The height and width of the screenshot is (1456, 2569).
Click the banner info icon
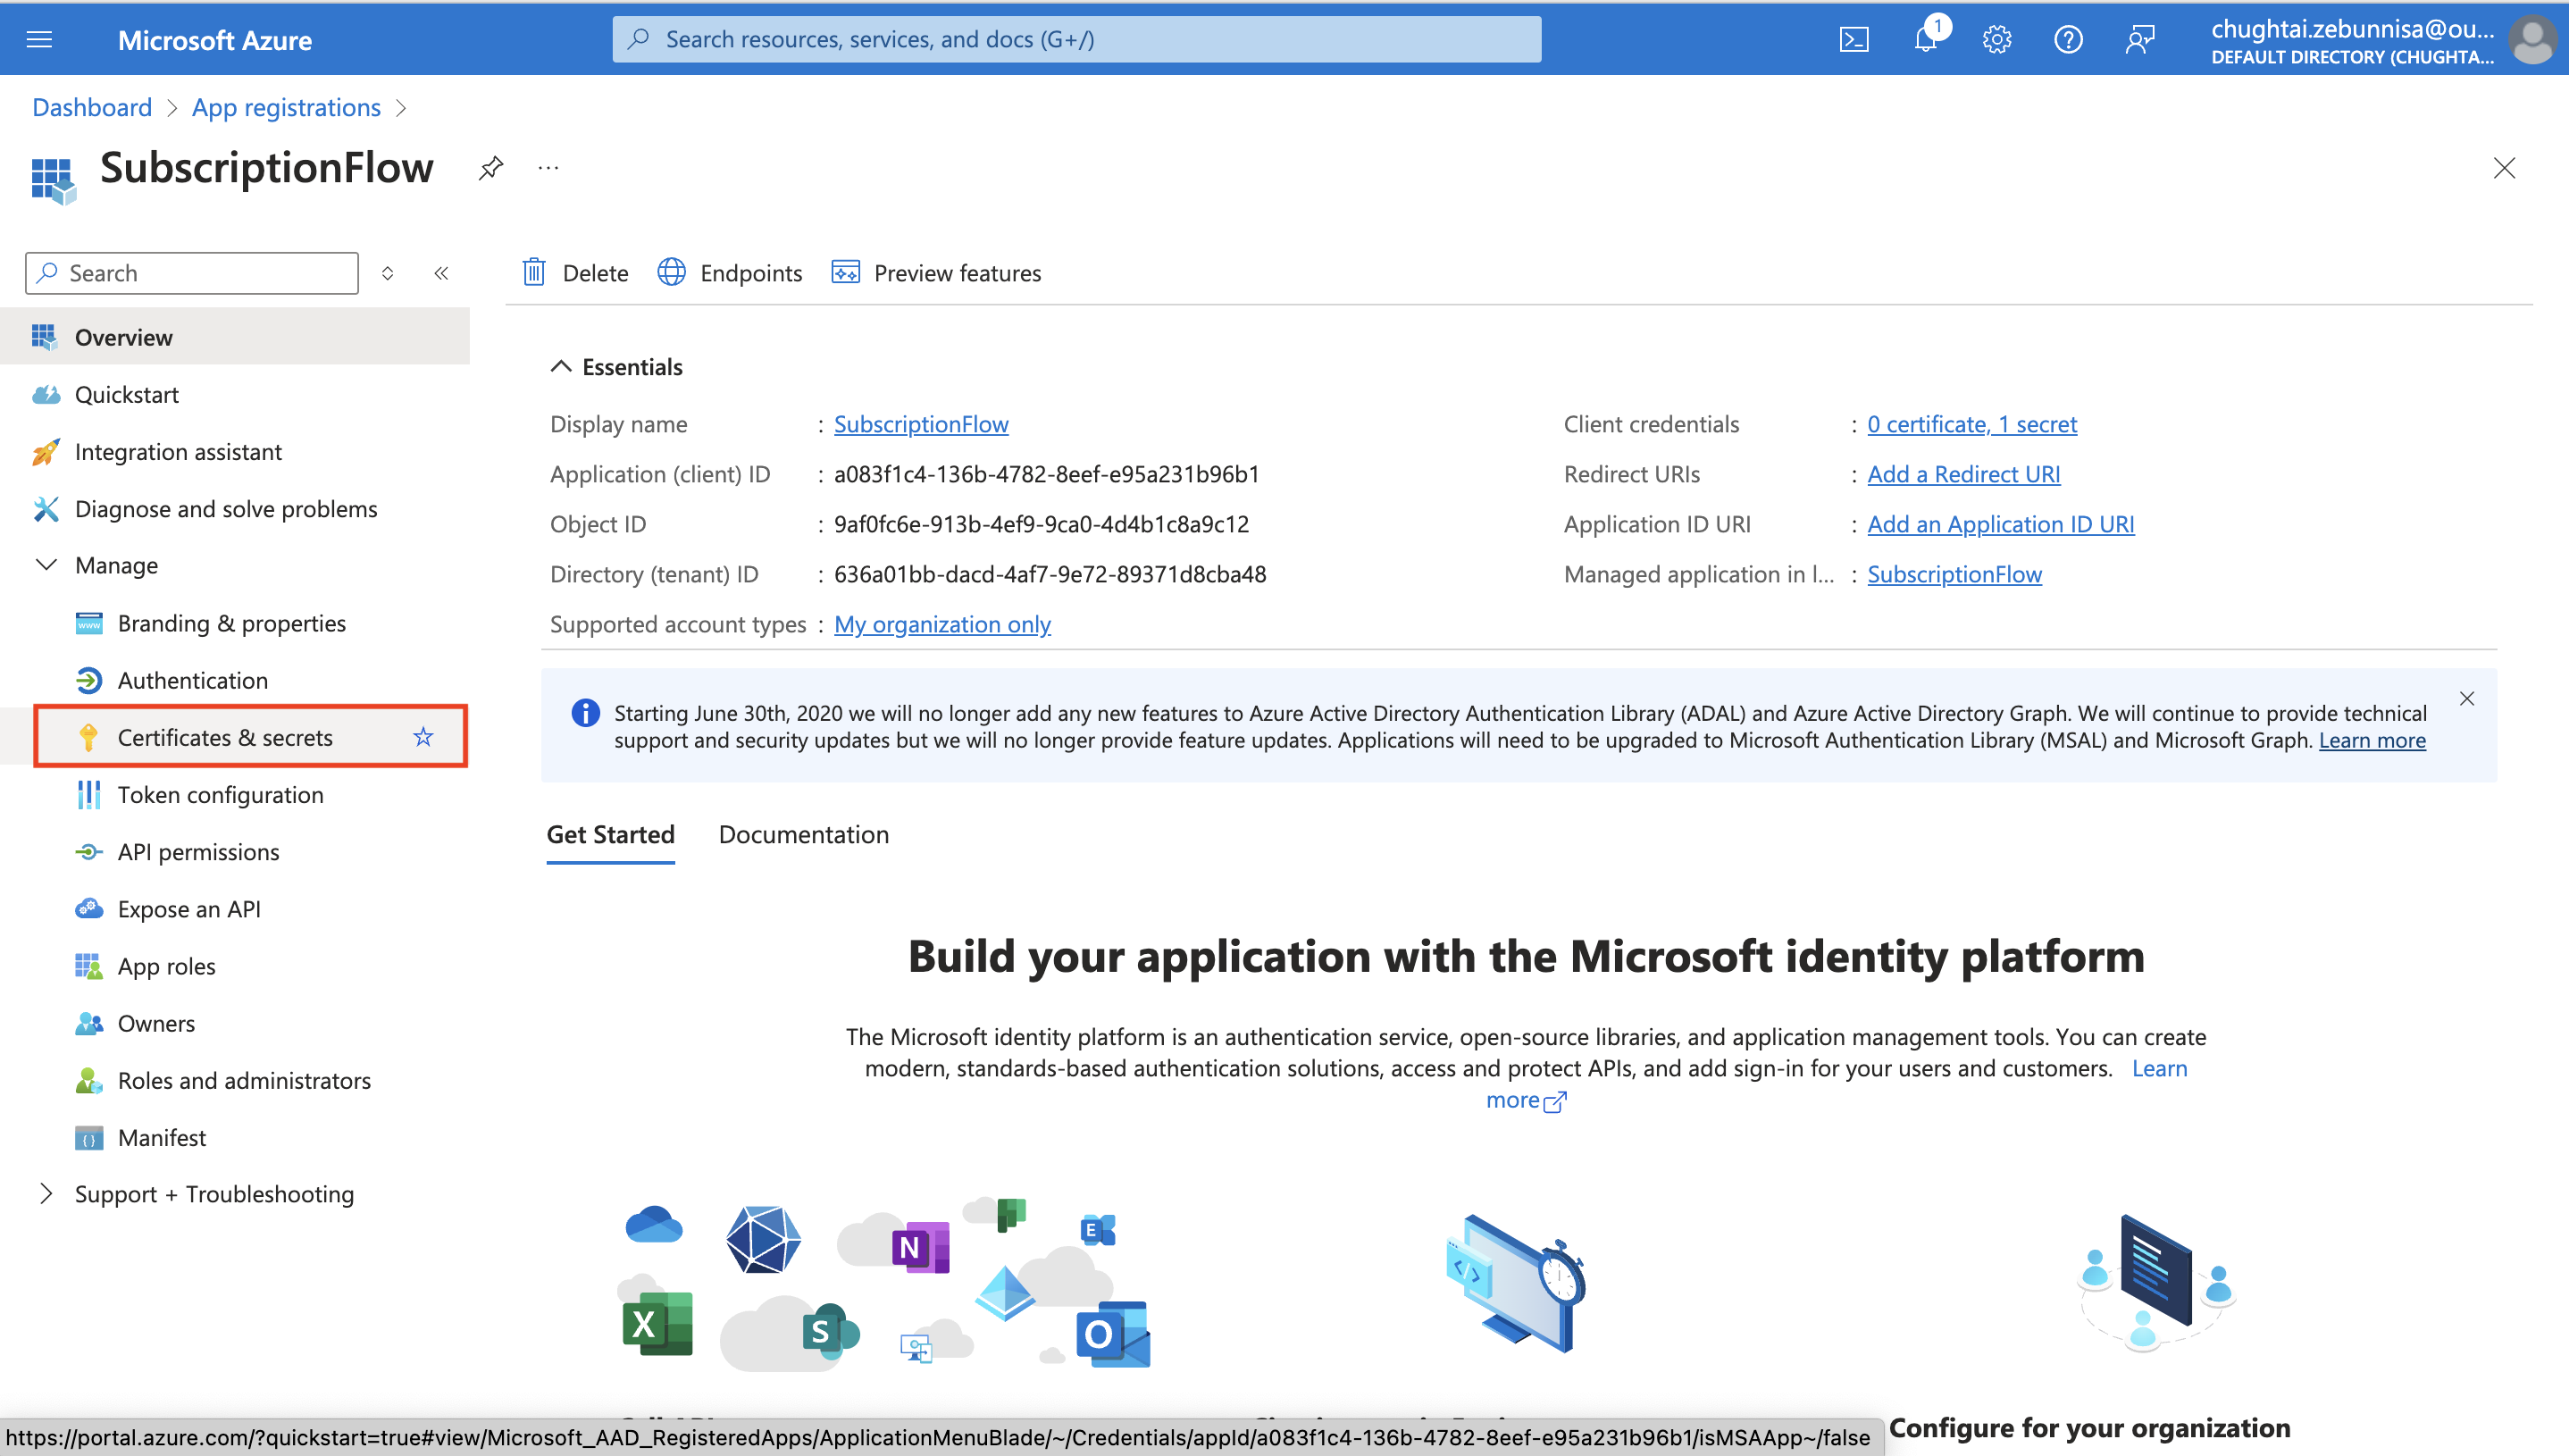(x=585, y=712)
